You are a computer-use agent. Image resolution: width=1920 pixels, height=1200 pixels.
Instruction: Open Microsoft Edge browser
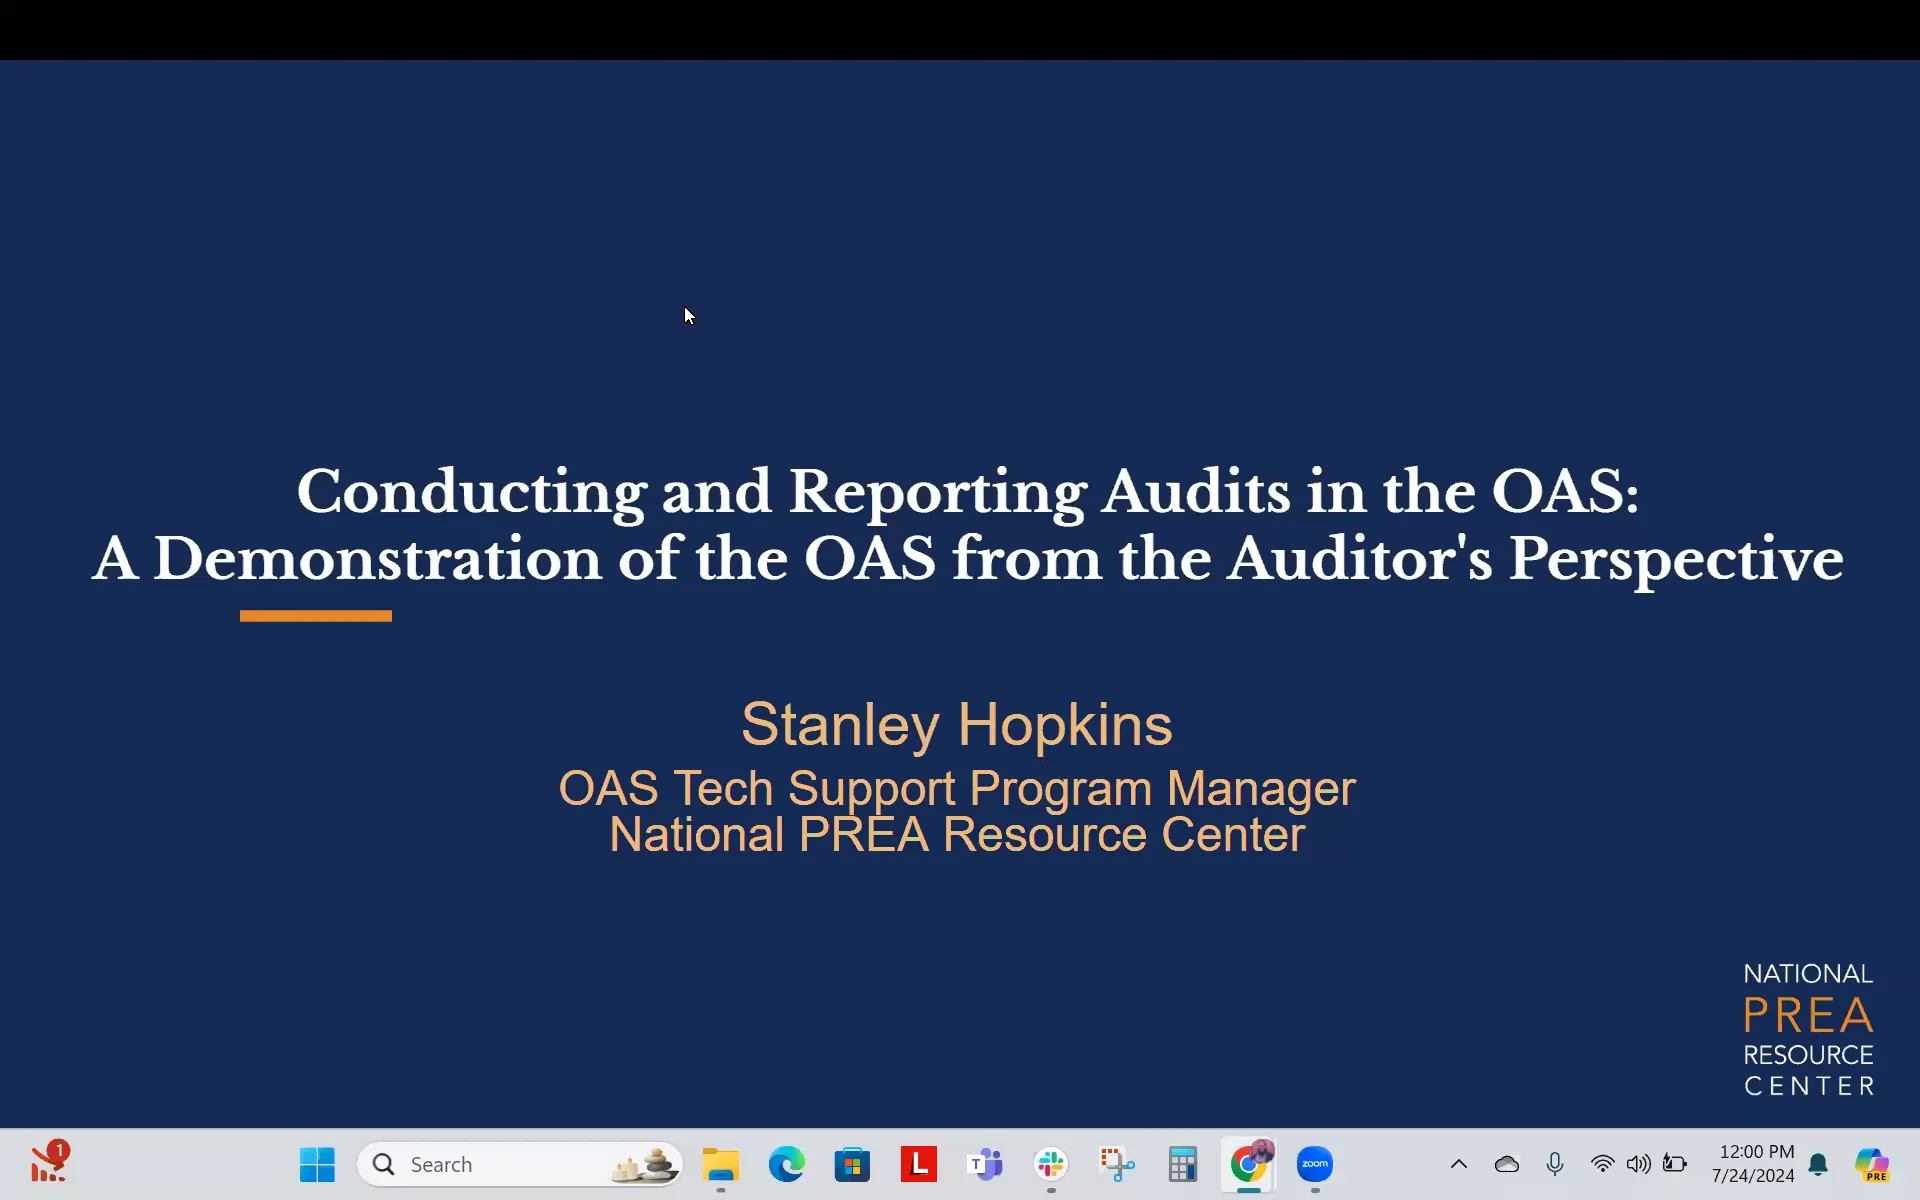click(786, 1164)
